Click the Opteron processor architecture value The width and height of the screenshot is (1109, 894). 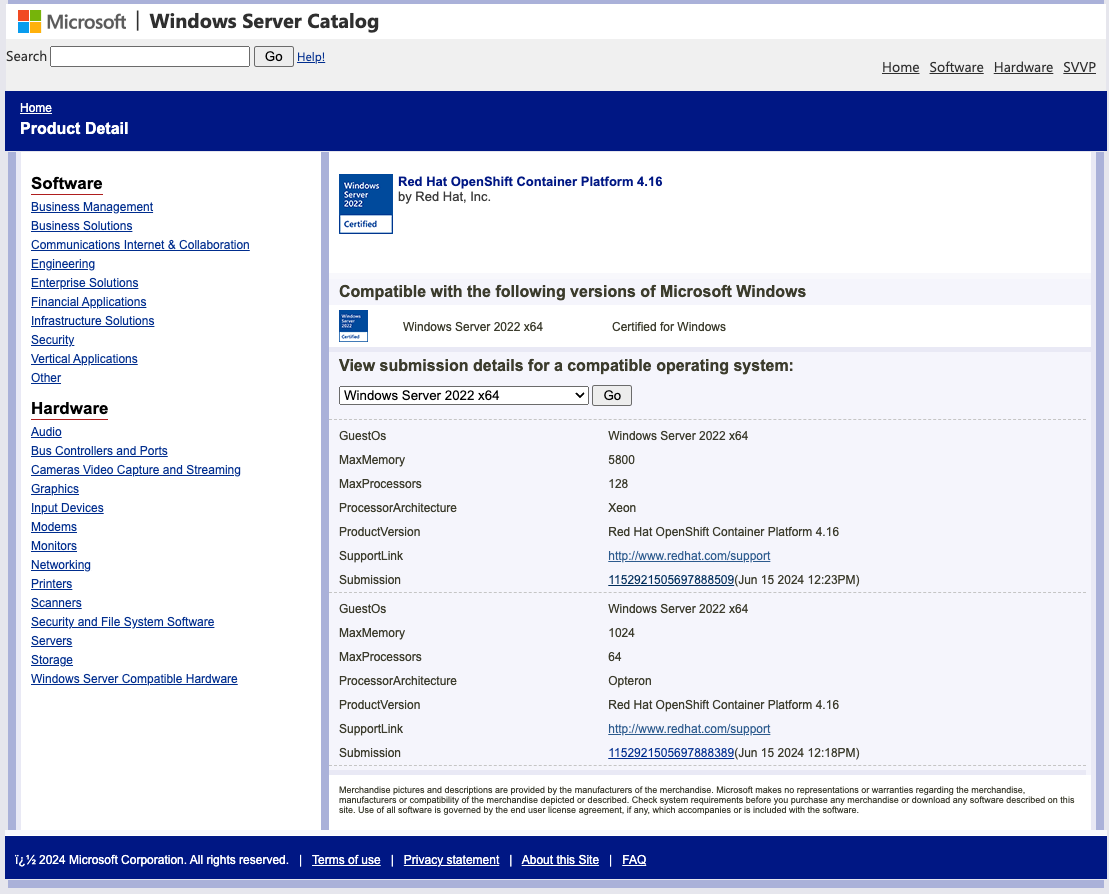tap(629, 681)
